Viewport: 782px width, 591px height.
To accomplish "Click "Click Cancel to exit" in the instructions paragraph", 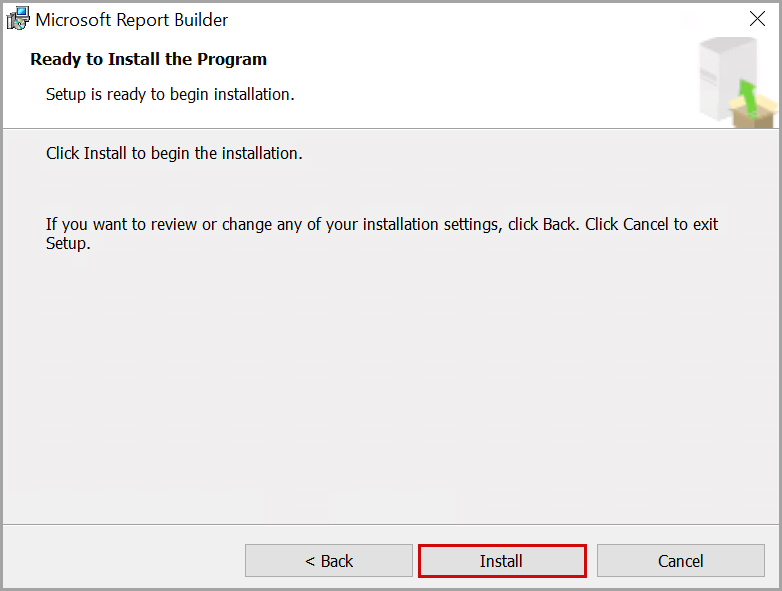I will click(x=651, y=225).
